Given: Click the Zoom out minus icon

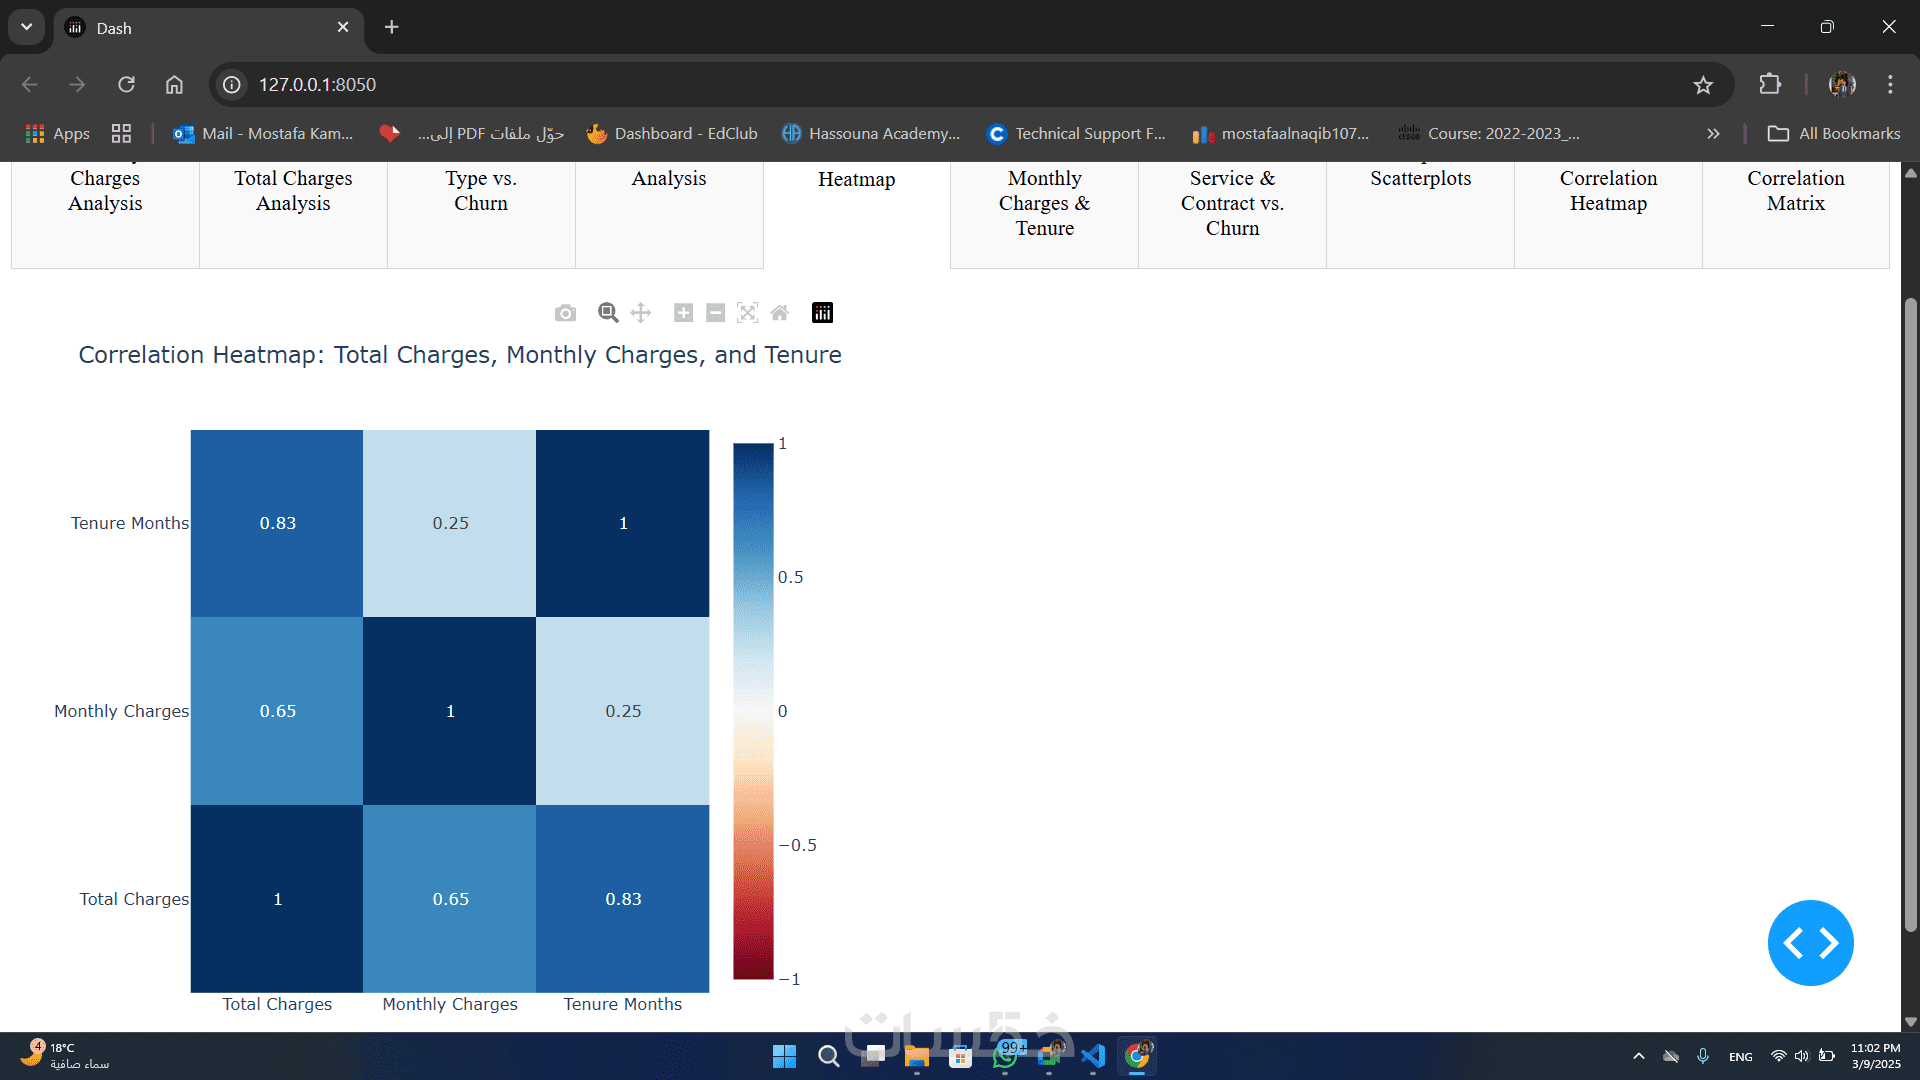Looking at the screenshot, I should click(715, 313).
